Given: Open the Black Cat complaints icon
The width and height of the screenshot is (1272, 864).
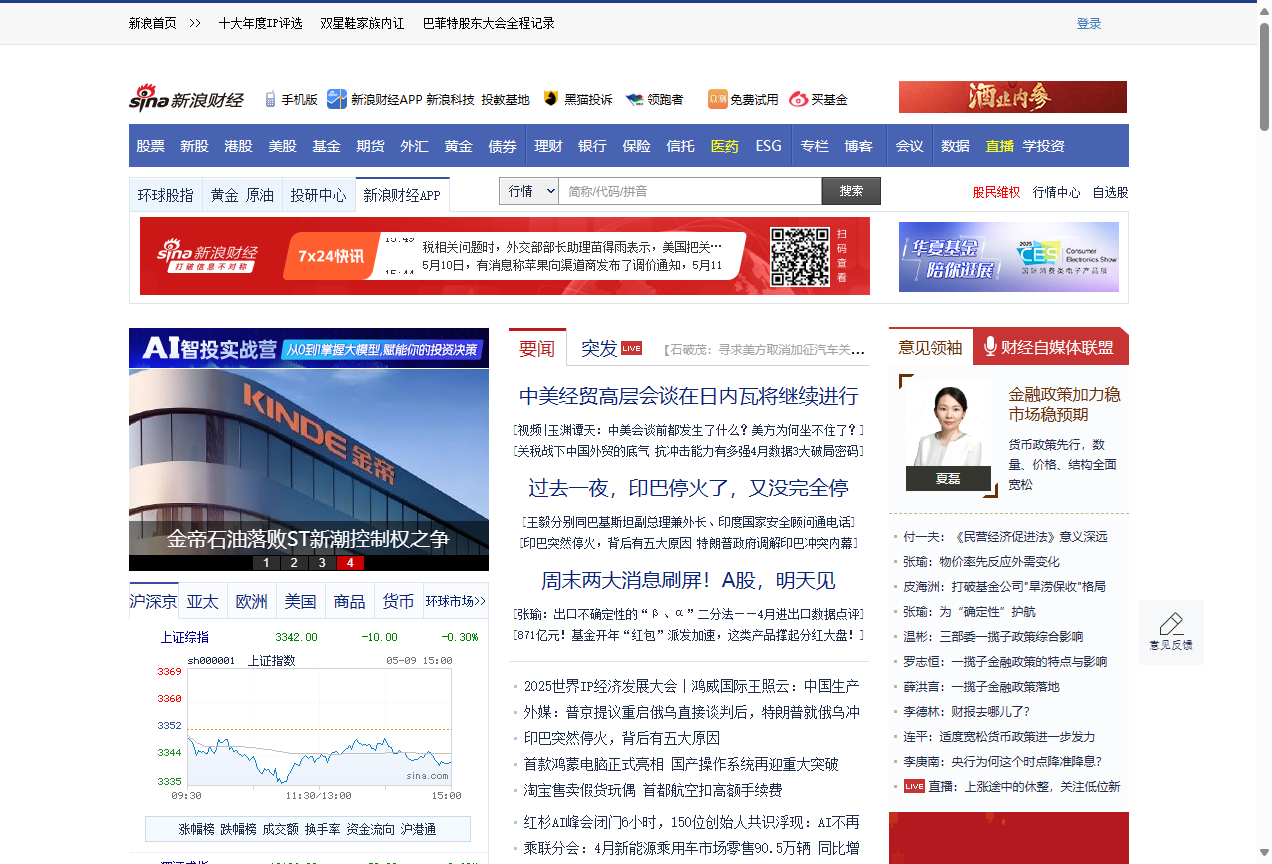Looking at the screenshot, I should coord(550,99).
